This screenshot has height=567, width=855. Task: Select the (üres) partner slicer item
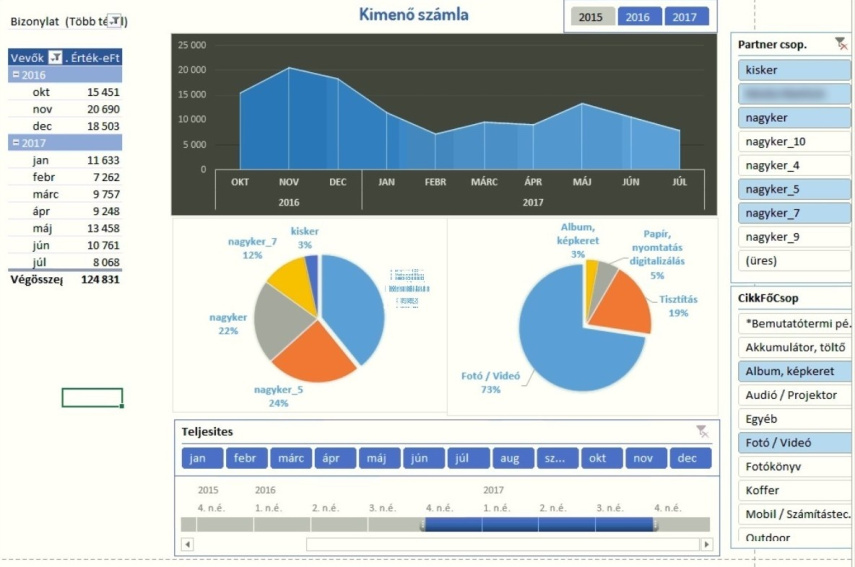(794, 261)
